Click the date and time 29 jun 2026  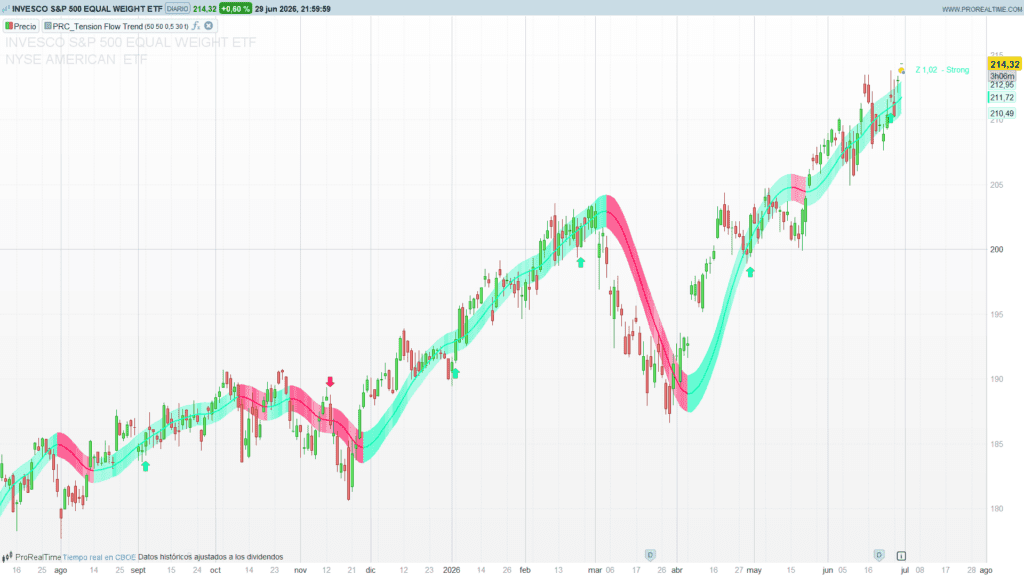[x=293, y=9]
